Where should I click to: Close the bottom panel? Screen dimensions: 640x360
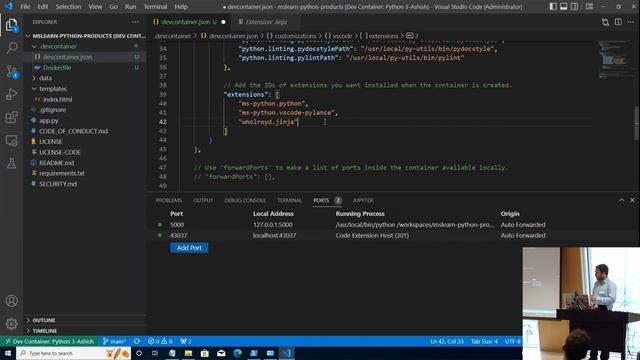pyautogui.click(x=632, y=200)
